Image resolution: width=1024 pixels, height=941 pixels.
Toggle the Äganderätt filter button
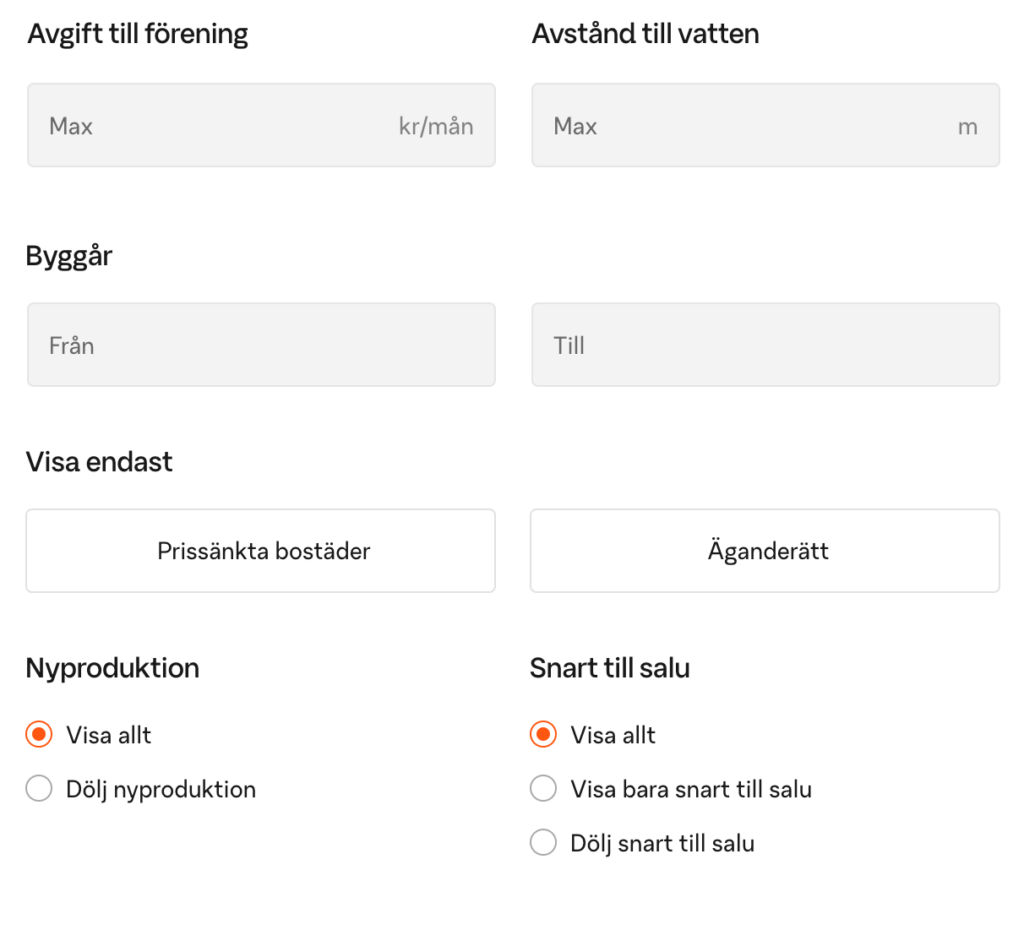tap(765, 551)
